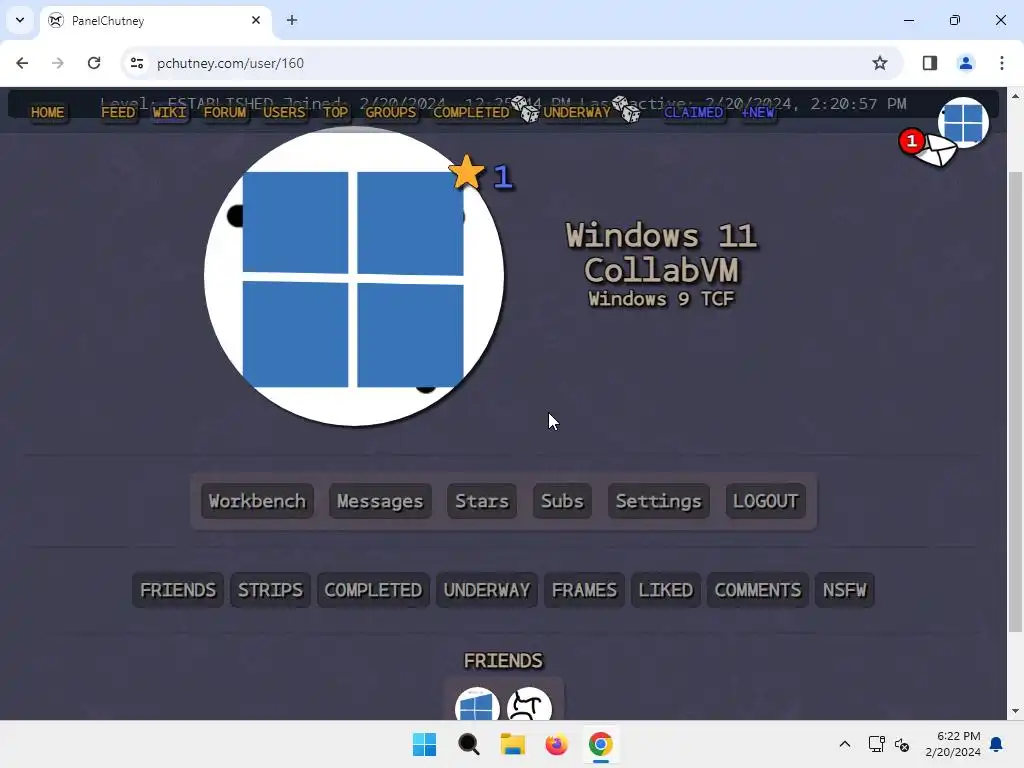Image resolution: width=1024 pixels, height=768 pixels.
Task: Open COMPLETED in top navigation bar
Action: [471, 112]
